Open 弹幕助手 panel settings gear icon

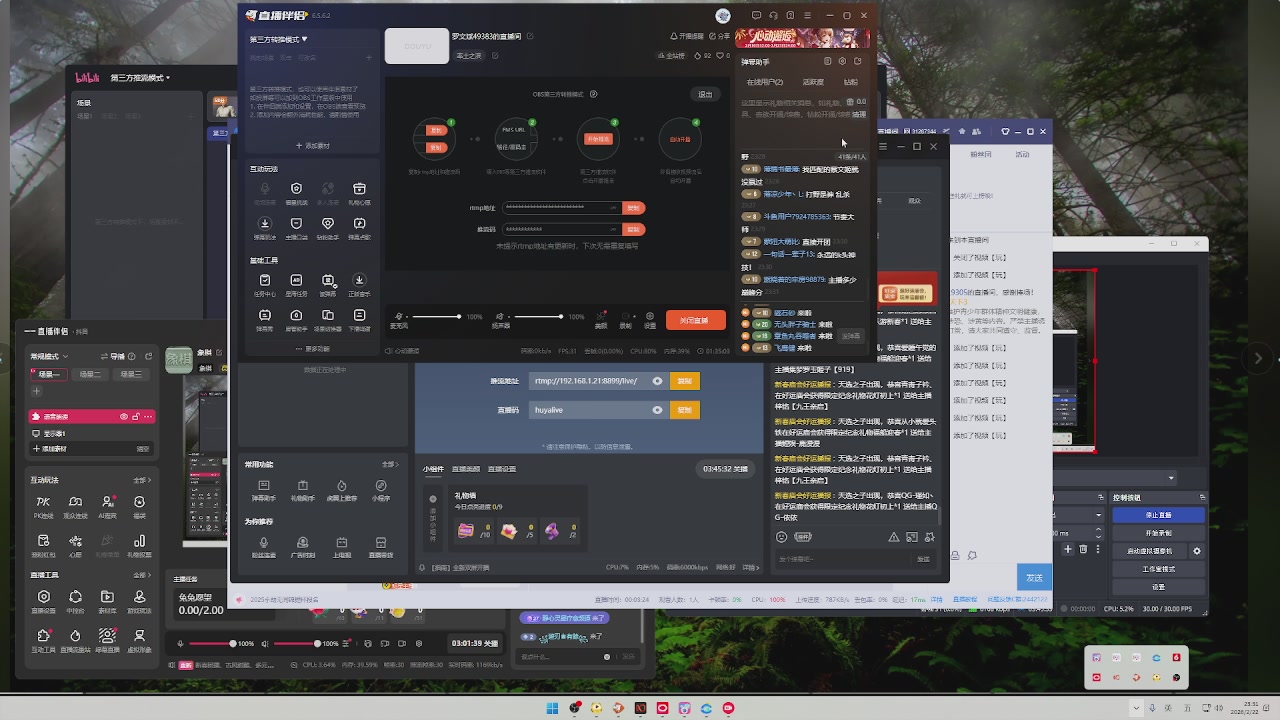[842, 62]
